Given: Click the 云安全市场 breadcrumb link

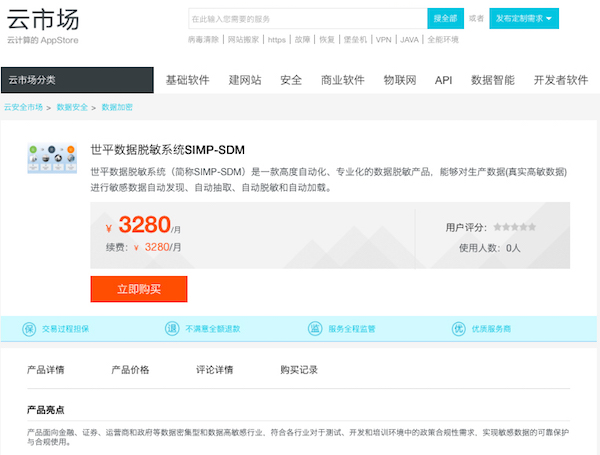Looking at the screenshot, I should [23, 105].
